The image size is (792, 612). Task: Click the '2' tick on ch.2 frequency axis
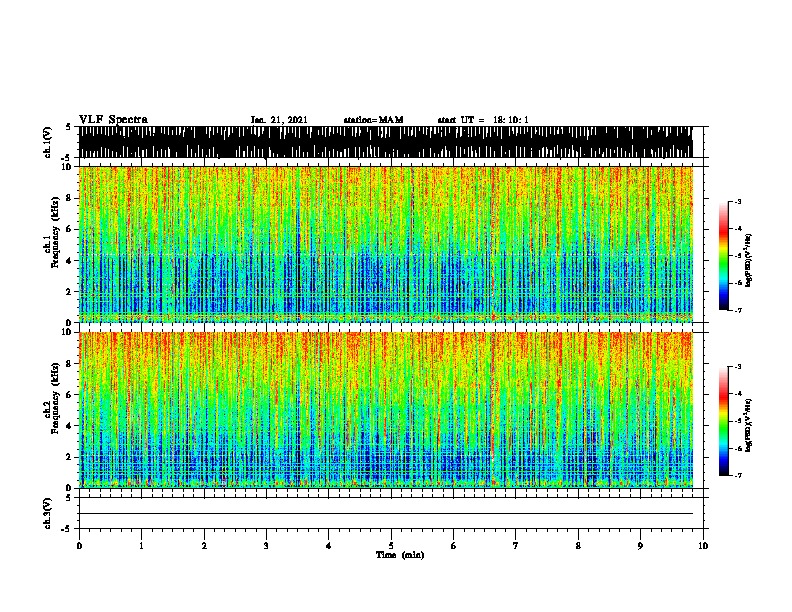point(70,457)
